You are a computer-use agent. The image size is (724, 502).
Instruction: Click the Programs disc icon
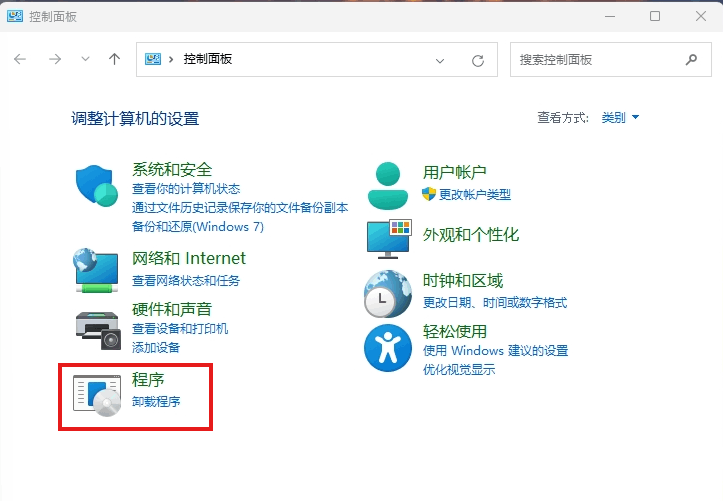pos(97,395)
